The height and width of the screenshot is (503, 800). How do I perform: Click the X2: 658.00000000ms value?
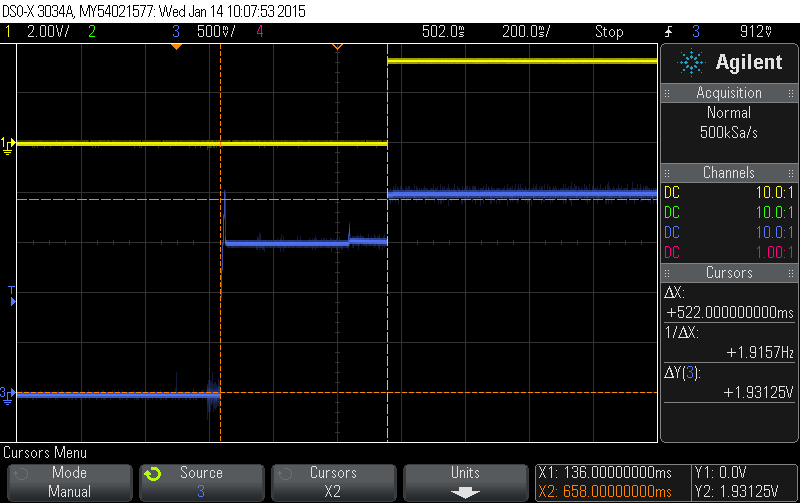coord(605,492)
